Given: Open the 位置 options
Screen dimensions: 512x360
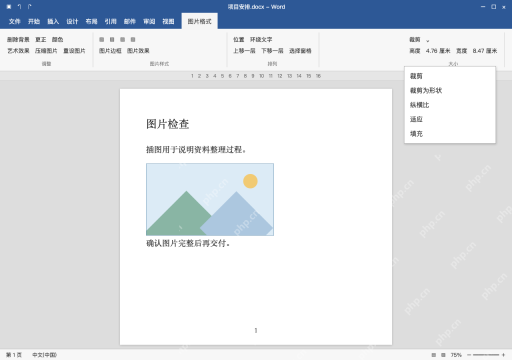Looking at the screenshot, I should pos(239,40).
